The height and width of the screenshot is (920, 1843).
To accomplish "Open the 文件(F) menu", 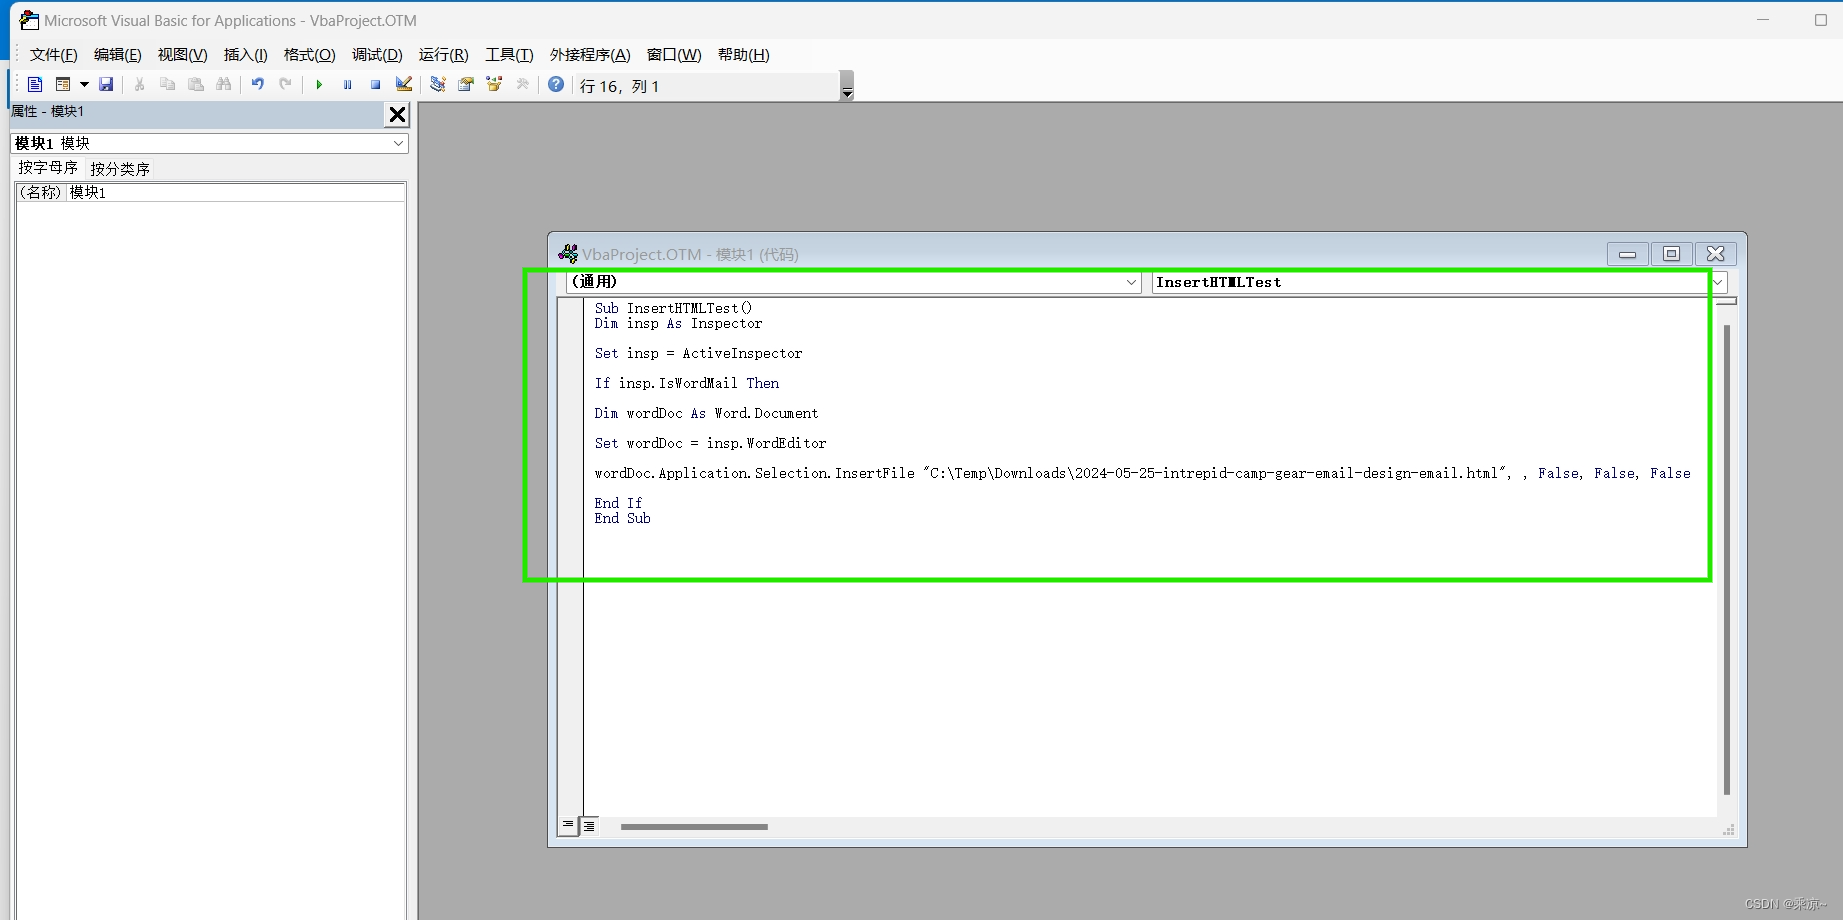I will tap(53, 55).
